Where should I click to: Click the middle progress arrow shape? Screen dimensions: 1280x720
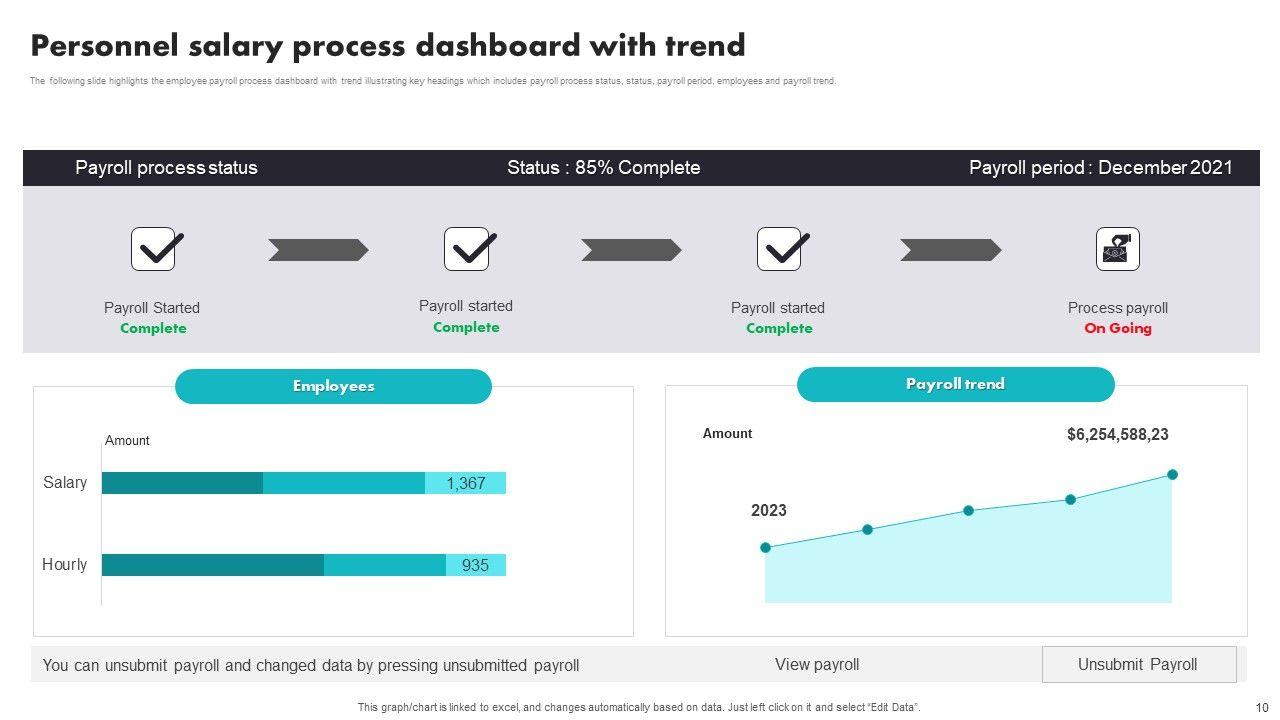[x=631, y=250]
